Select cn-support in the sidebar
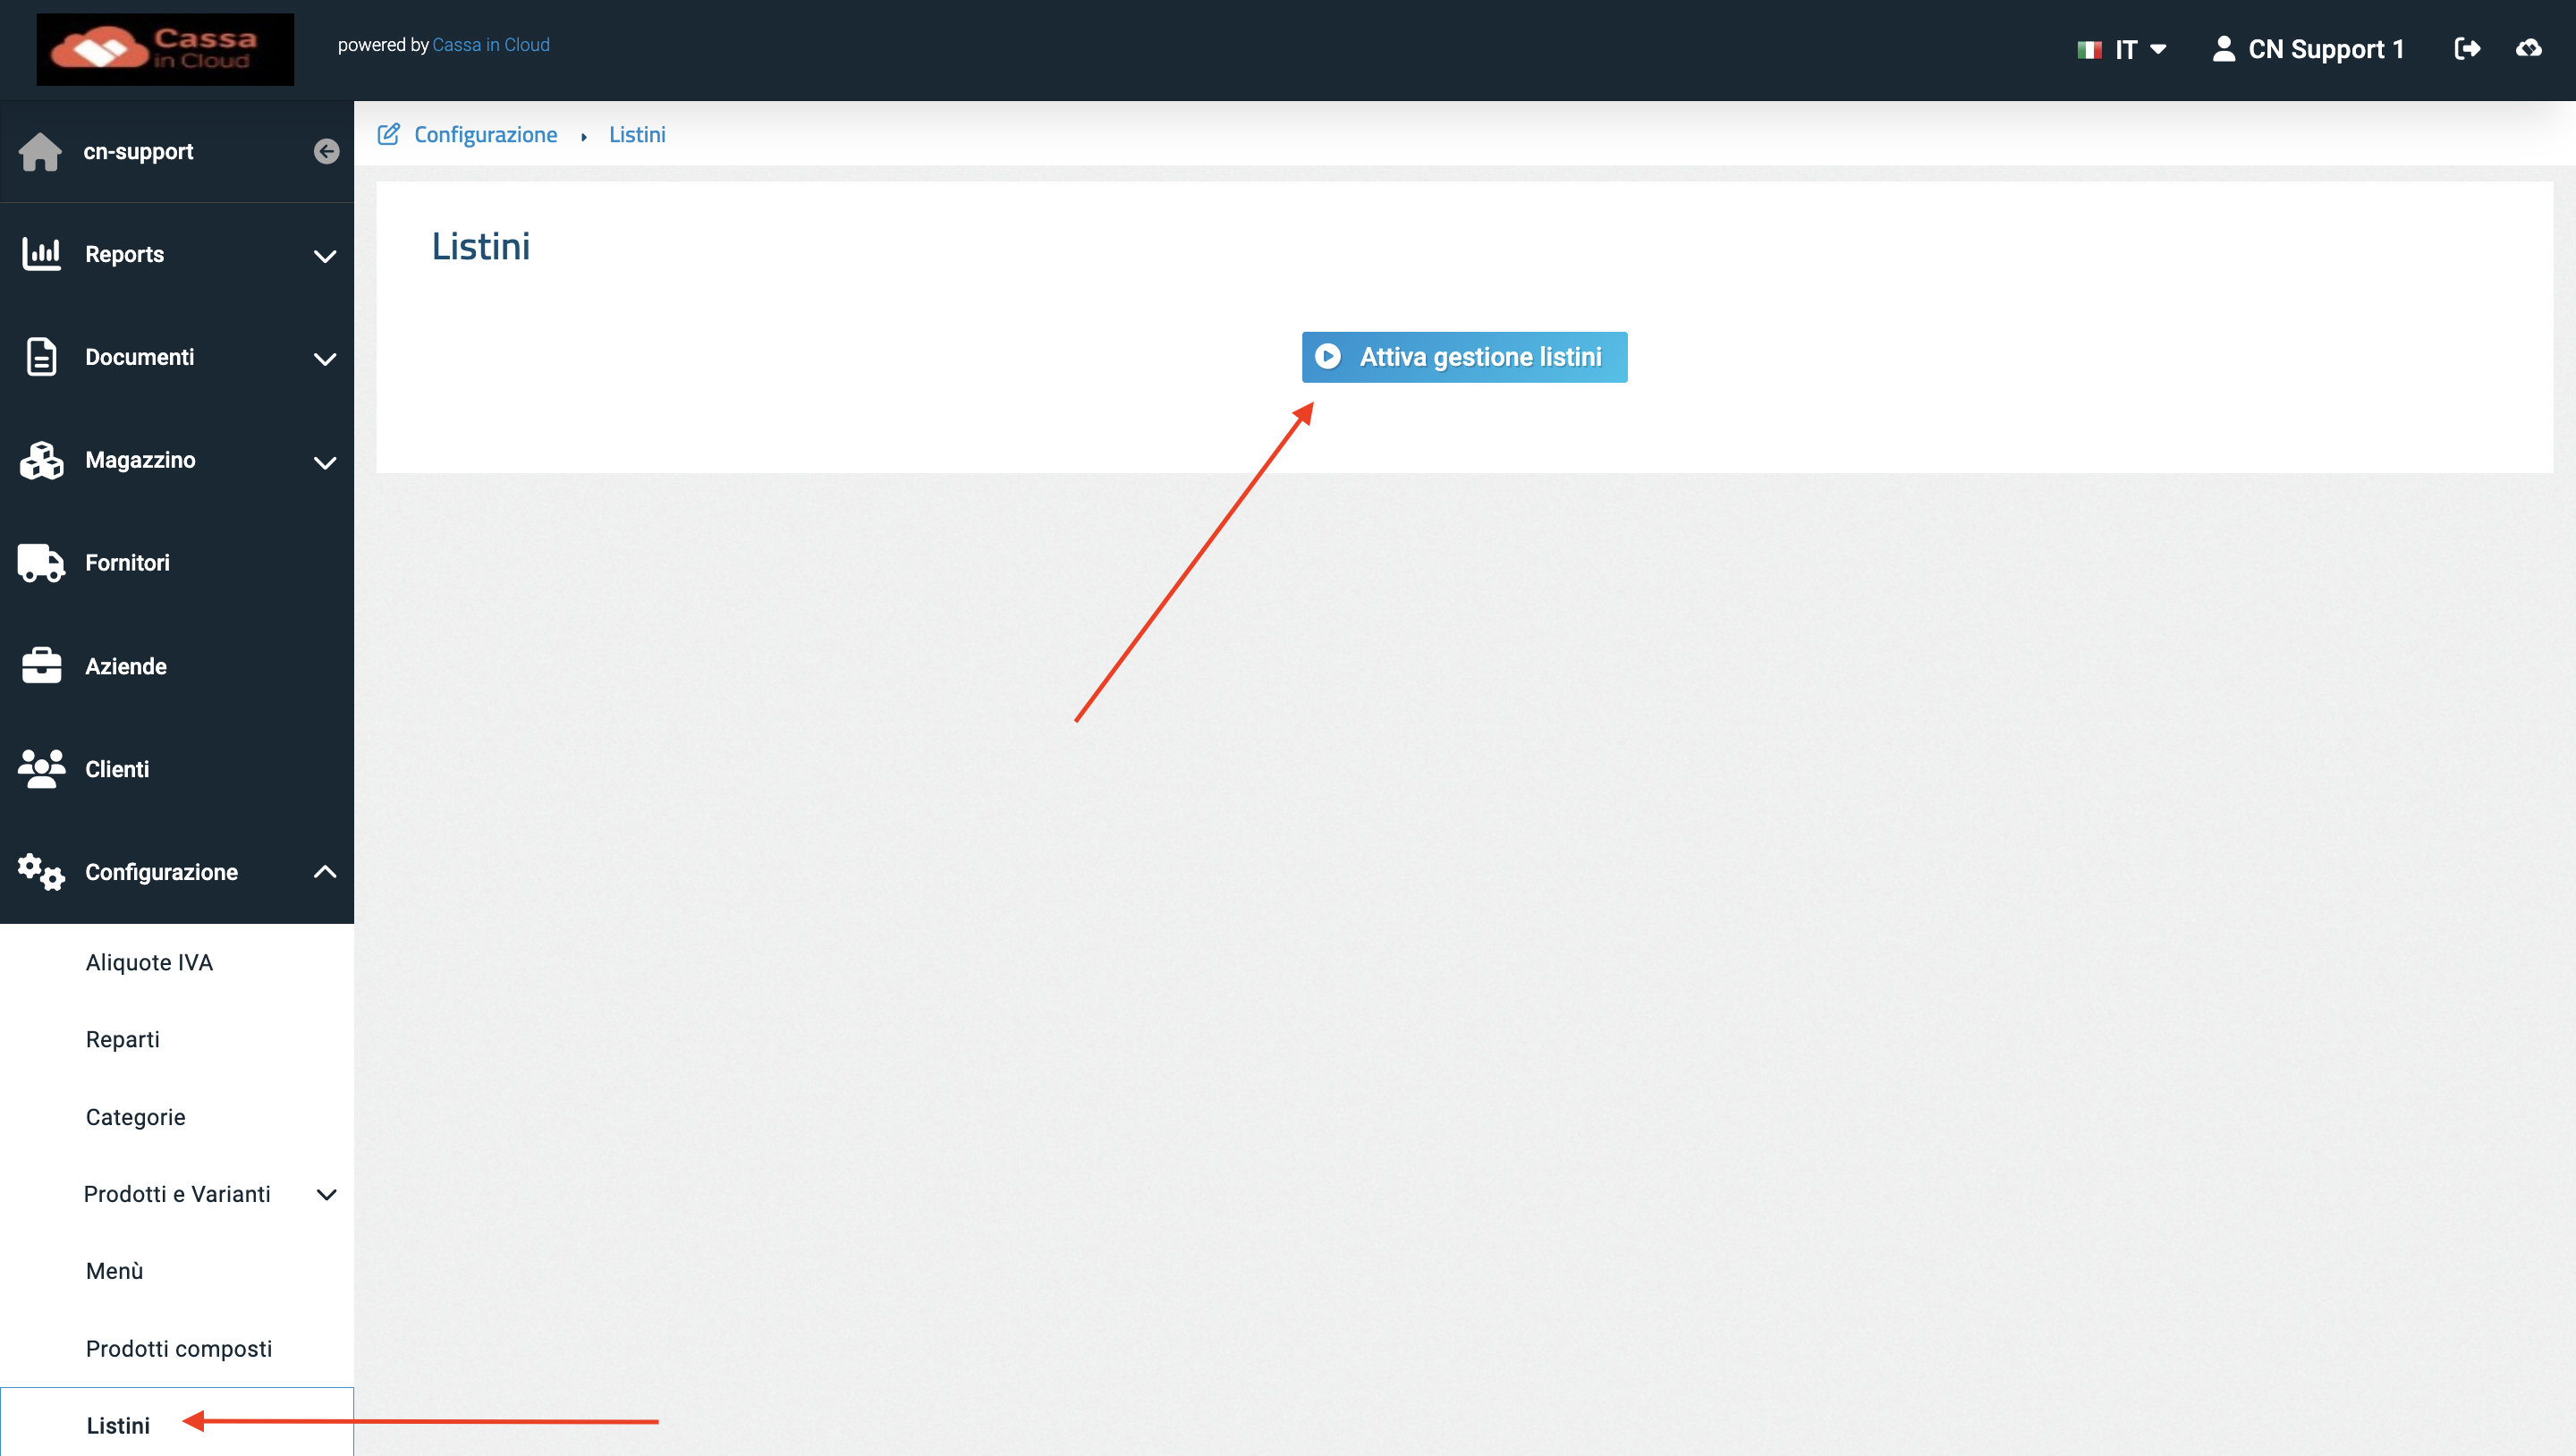 coord(138,152)
